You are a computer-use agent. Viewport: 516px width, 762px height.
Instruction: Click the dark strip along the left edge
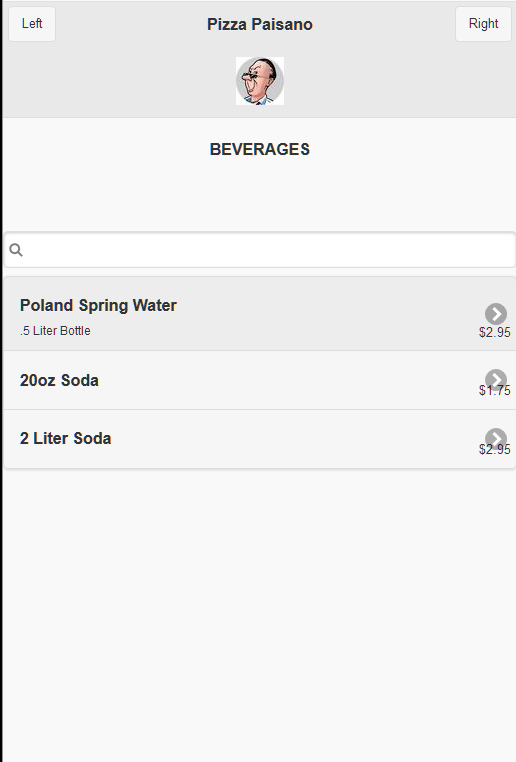[1, 381]
